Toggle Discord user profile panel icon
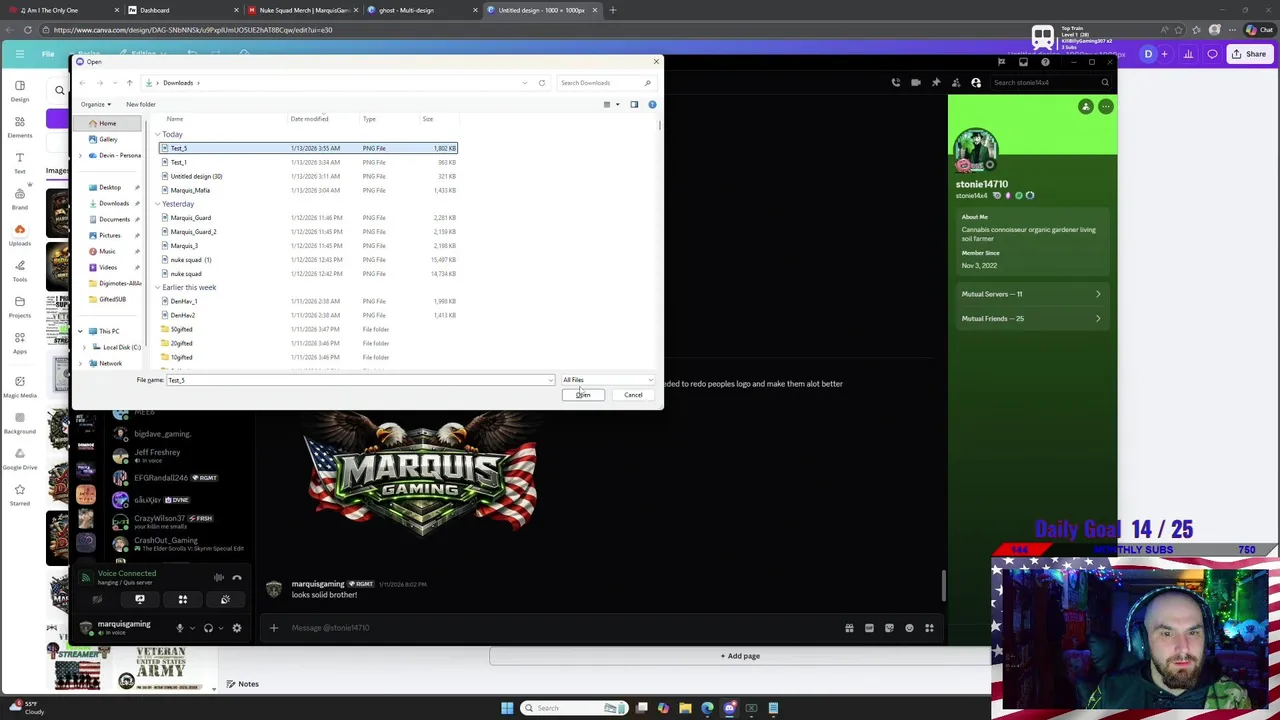Viewport: 1280px width, 720px height. pos(976,83)
